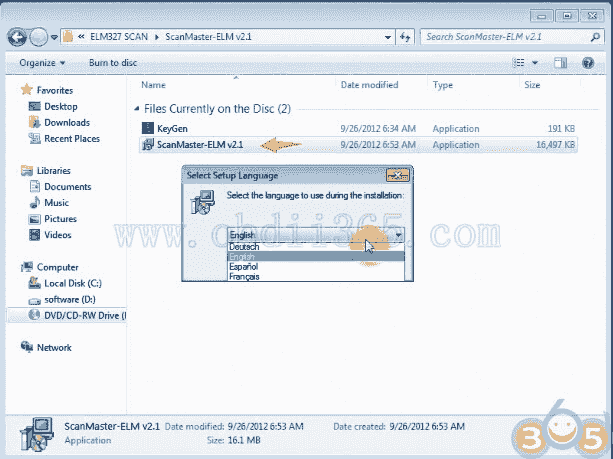
Task: Select the KeyGen file icon
Action: tap(148, 128)
